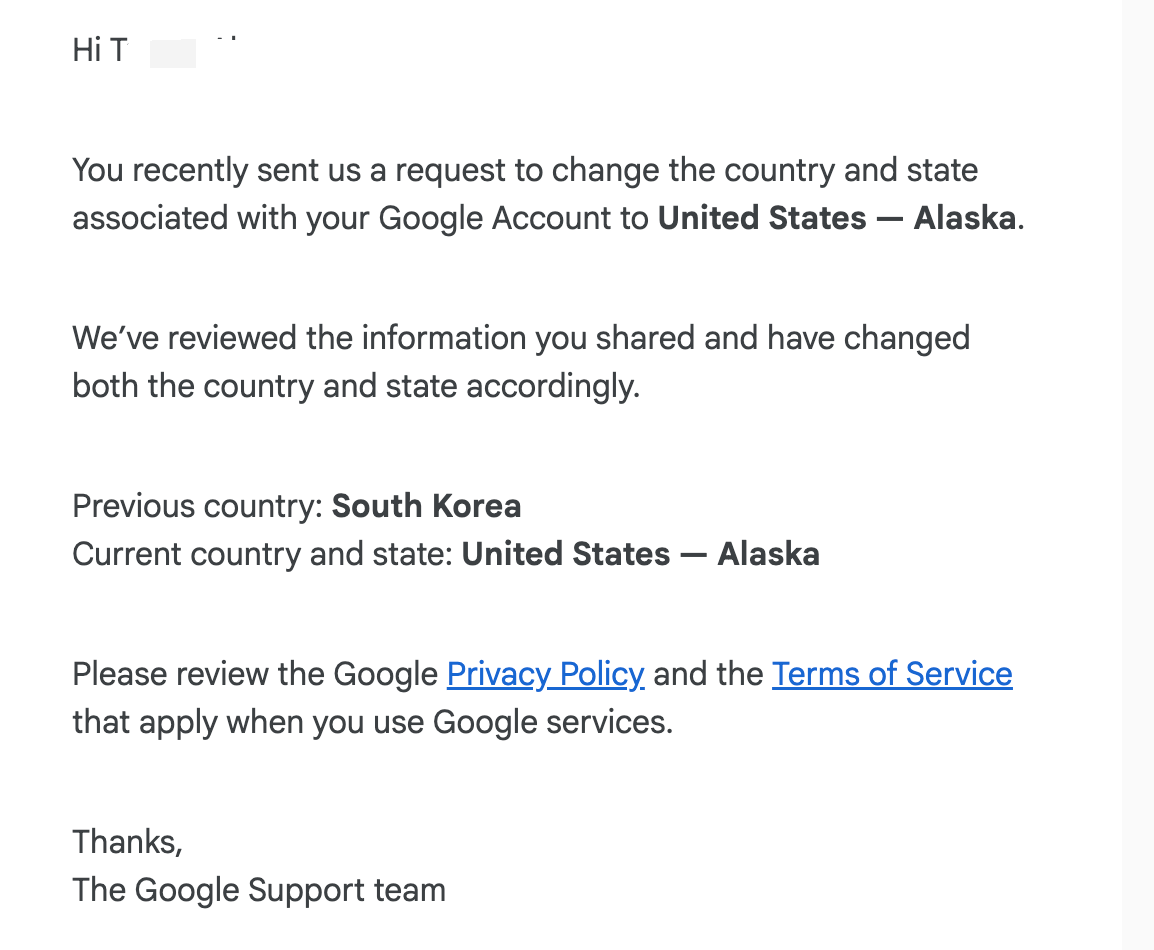Click the bold South Korea text
Screen dimensions: 1154x950
point(426,506)
